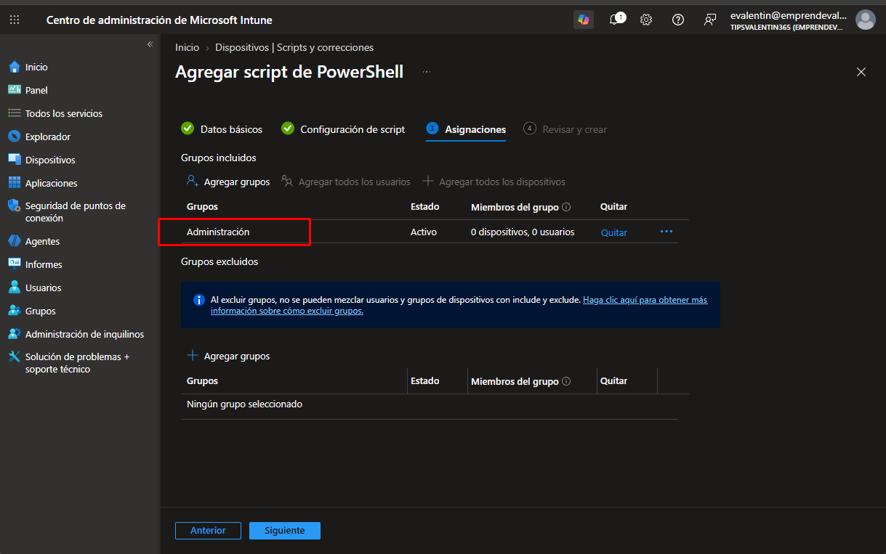886x554 pixels.
Task: Close the Agregar script de PowerShell pane
Action: (x=861, y=72)
